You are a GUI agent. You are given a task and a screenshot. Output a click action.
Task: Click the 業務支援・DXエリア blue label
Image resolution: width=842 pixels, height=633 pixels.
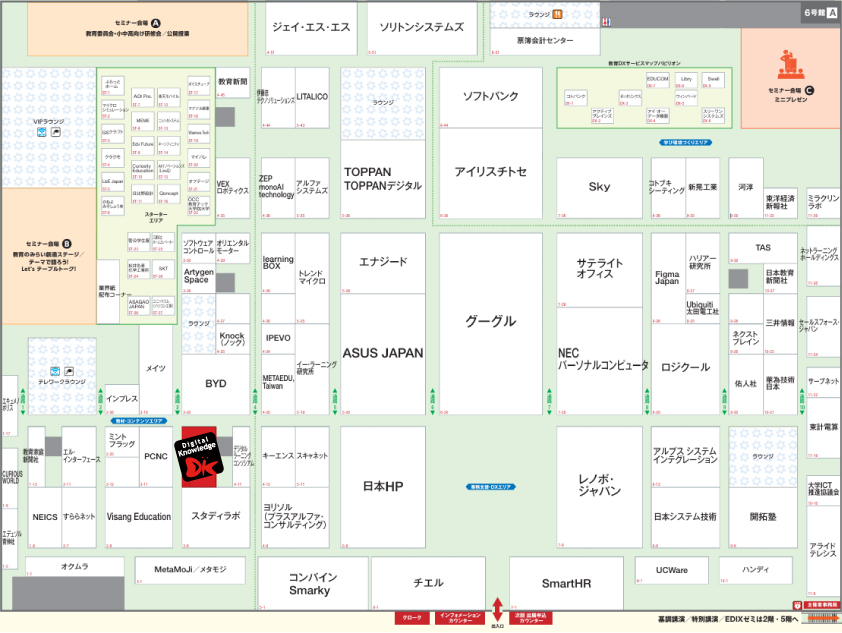tap(491, 487)
